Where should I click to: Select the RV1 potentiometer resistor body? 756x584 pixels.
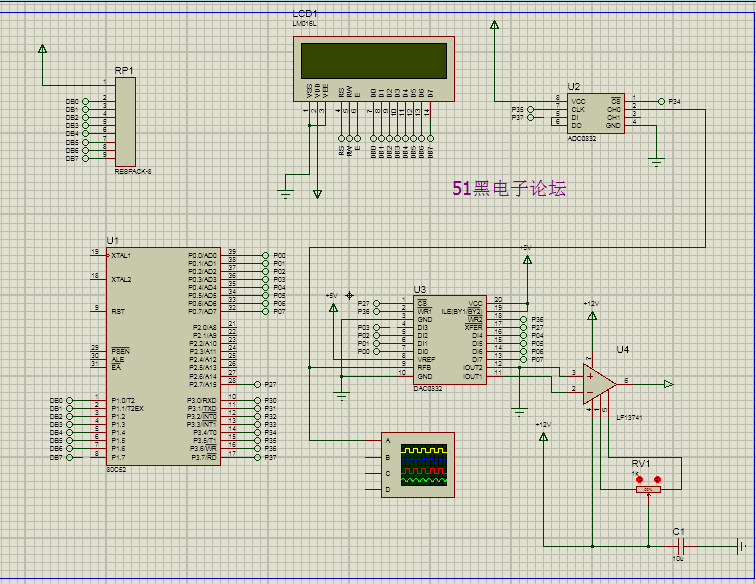[648, 489]
